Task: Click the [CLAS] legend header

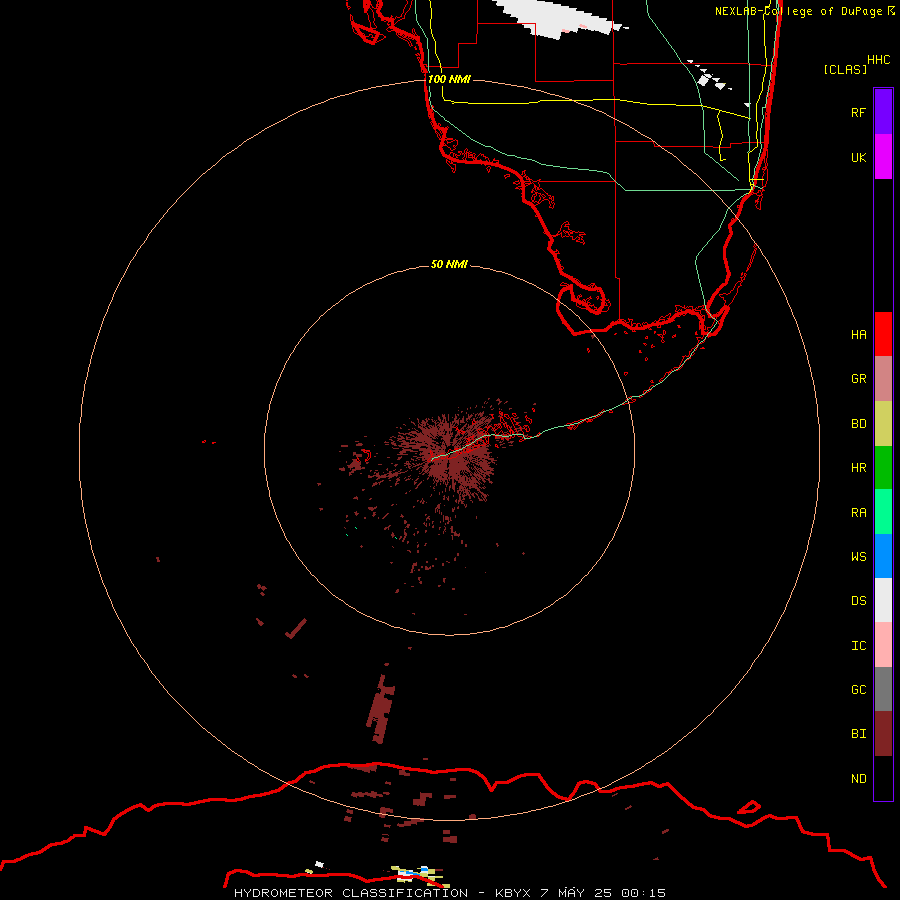Action: coord(845,69)
